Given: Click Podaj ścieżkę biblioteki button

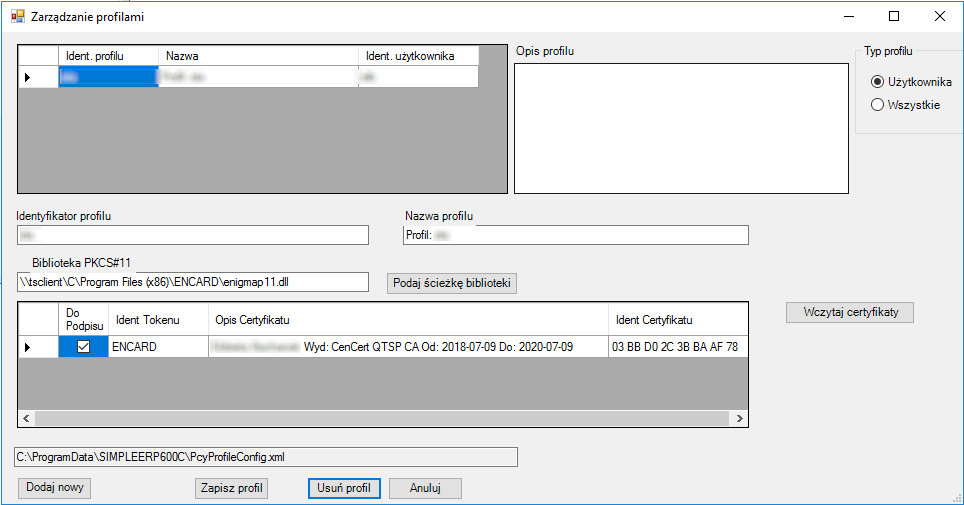Looking at the screenshot, I should click(x=452, y=284).
